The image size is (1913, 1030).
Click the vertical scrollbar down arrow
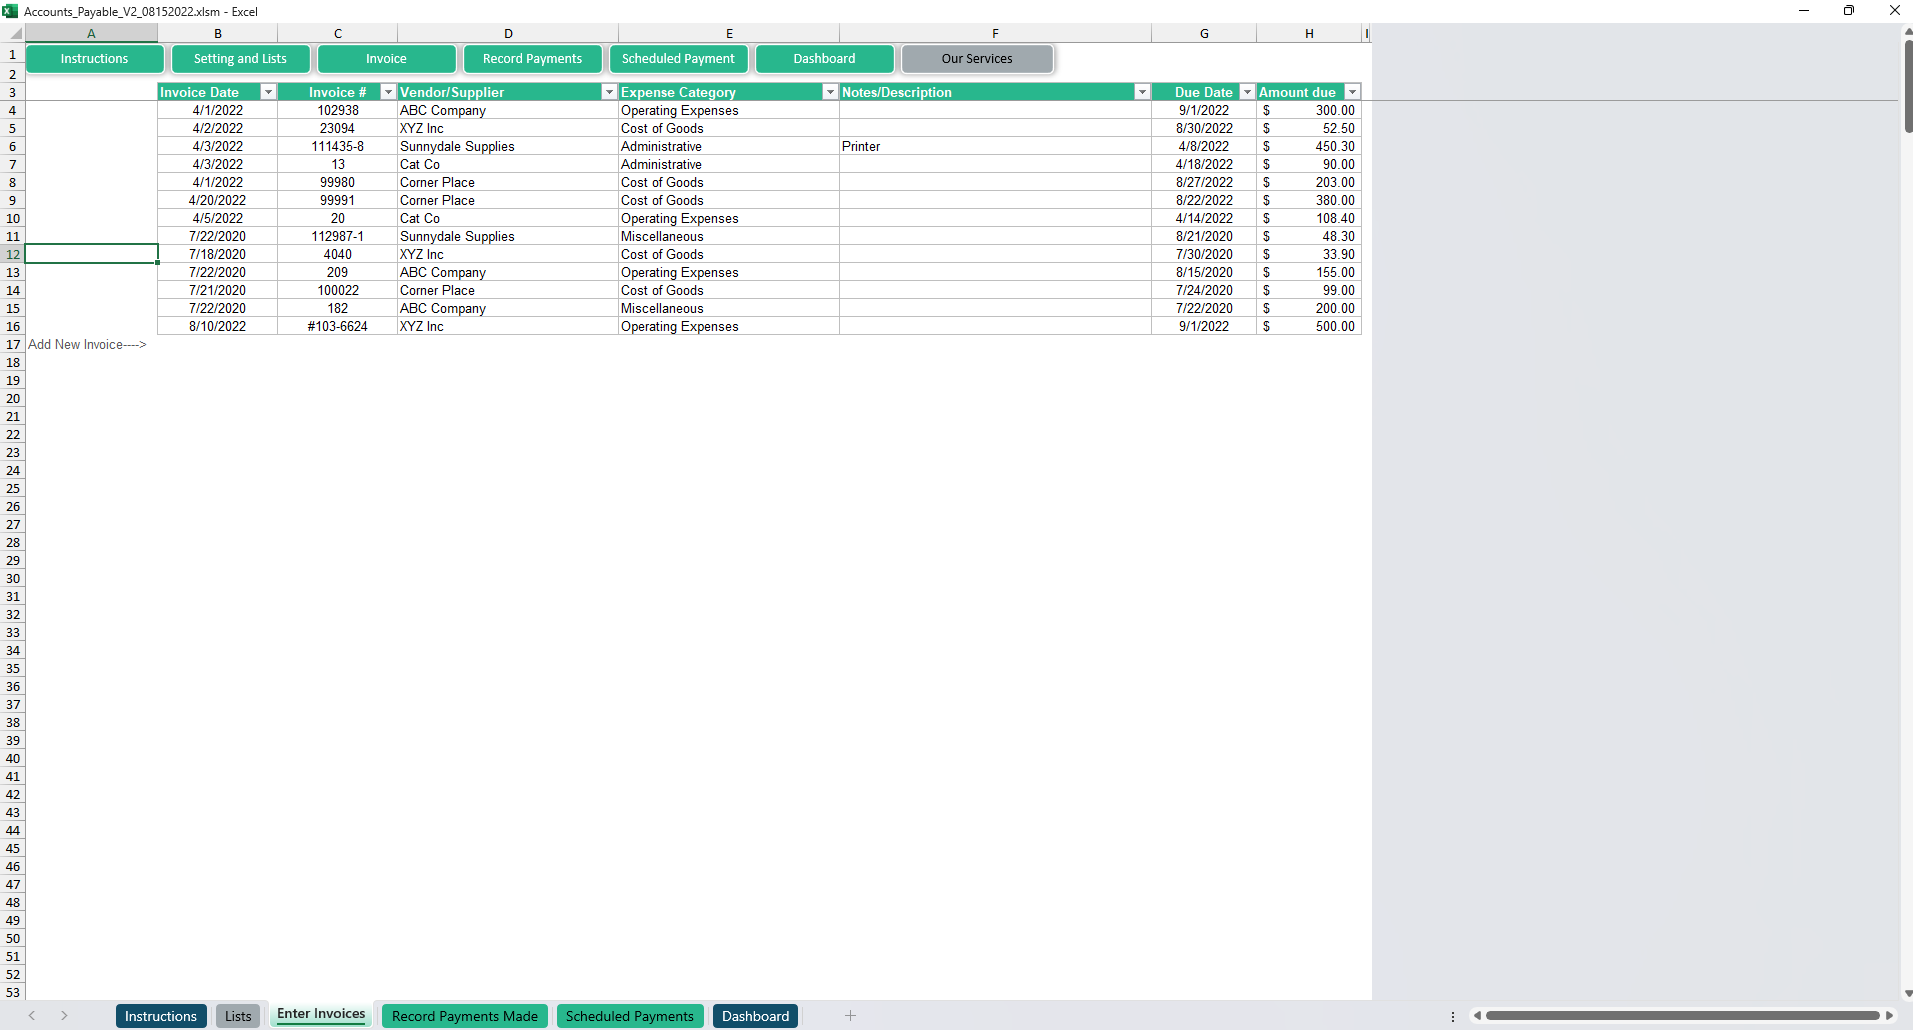tap(1907, 993)
